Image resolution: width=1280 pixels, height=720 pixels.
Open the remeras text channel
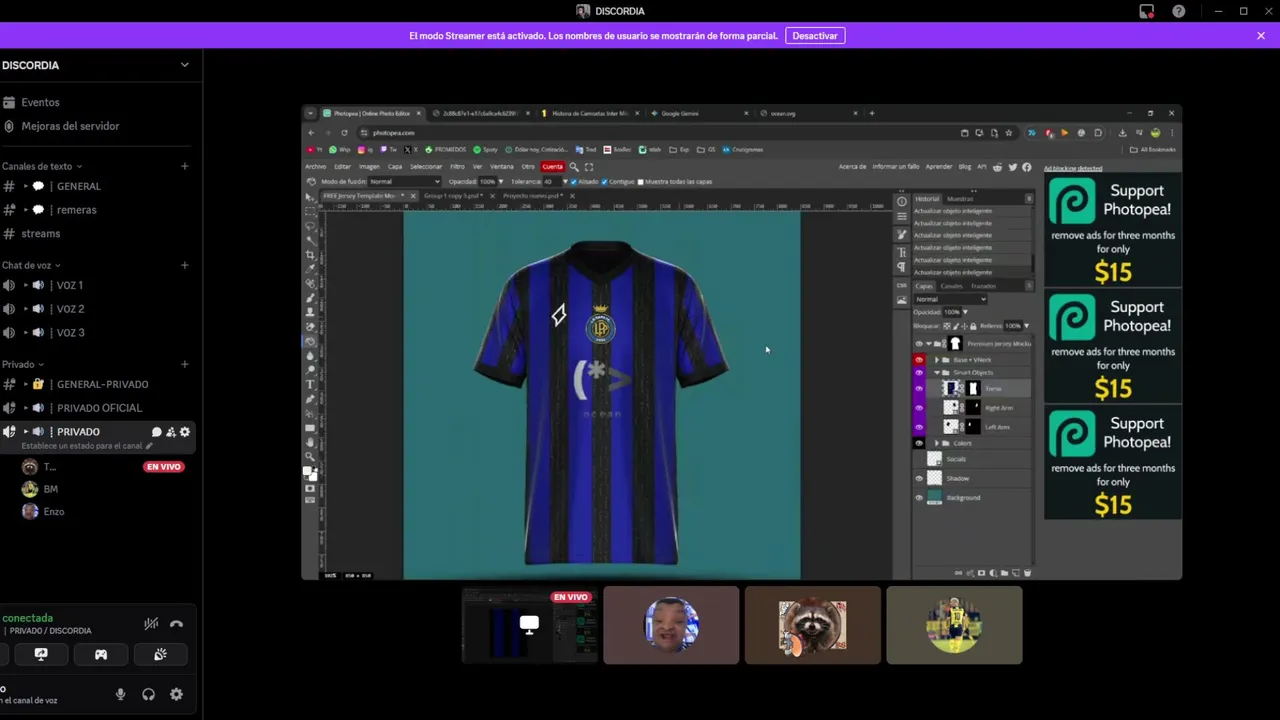[x=76, y=210]
